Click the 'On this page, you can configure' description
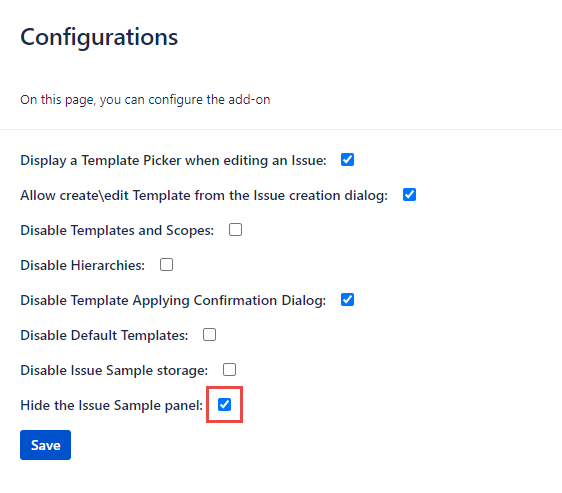The height and width of the screenshot is (493, 562). 145,100
